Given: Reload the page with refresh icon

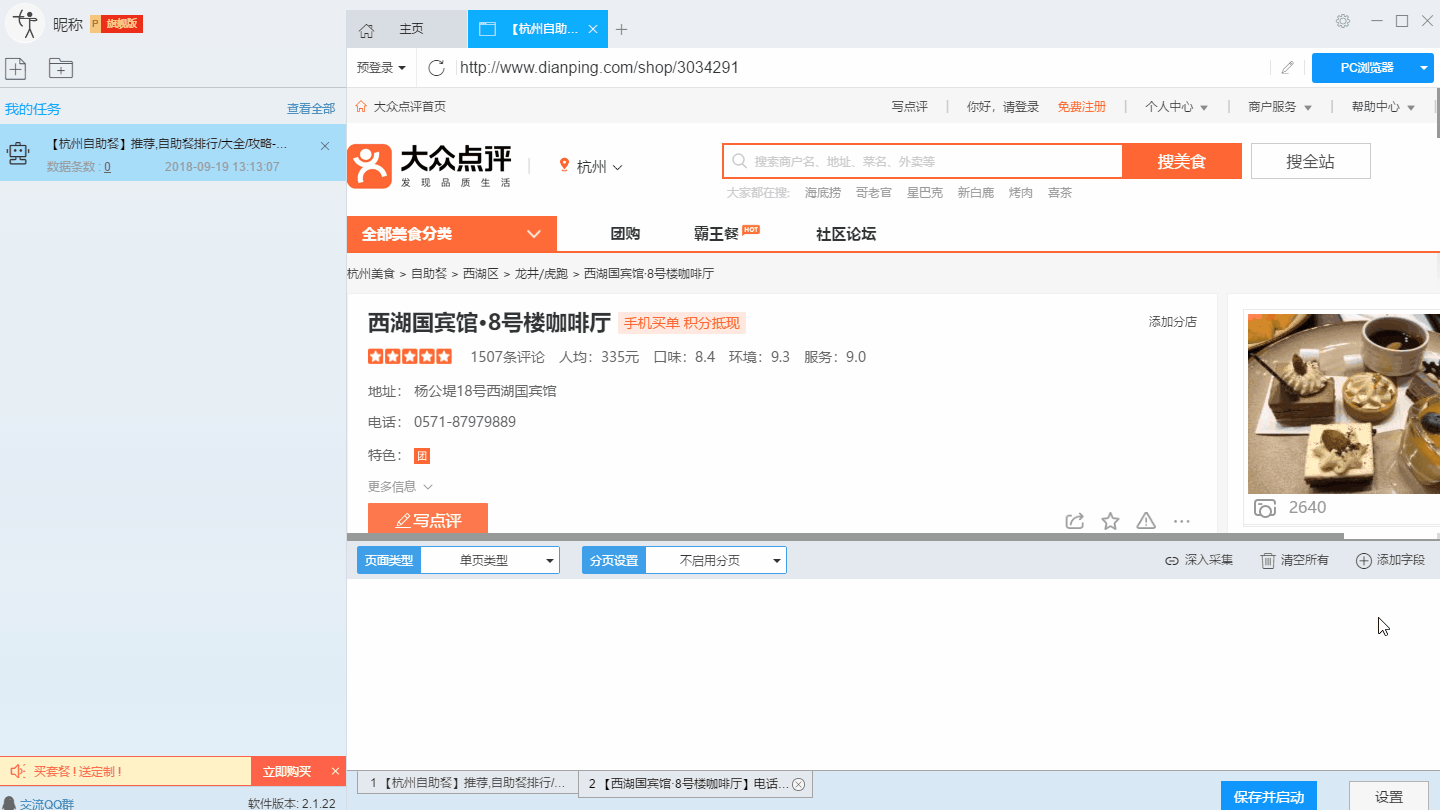Looking at the screenshot, I should tap(436, 68).
